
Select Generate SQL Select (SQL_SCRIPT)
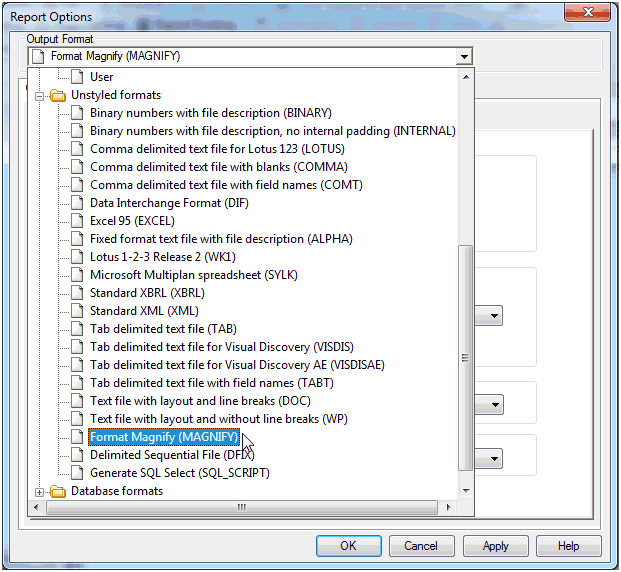[180, 473]
